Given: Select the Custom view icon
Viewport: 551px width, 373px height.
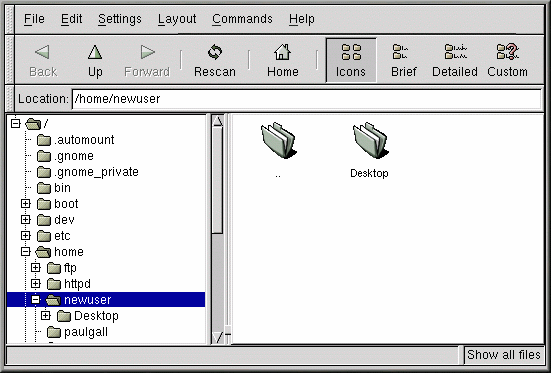Looking at the screenshot, I should point(507,52).
